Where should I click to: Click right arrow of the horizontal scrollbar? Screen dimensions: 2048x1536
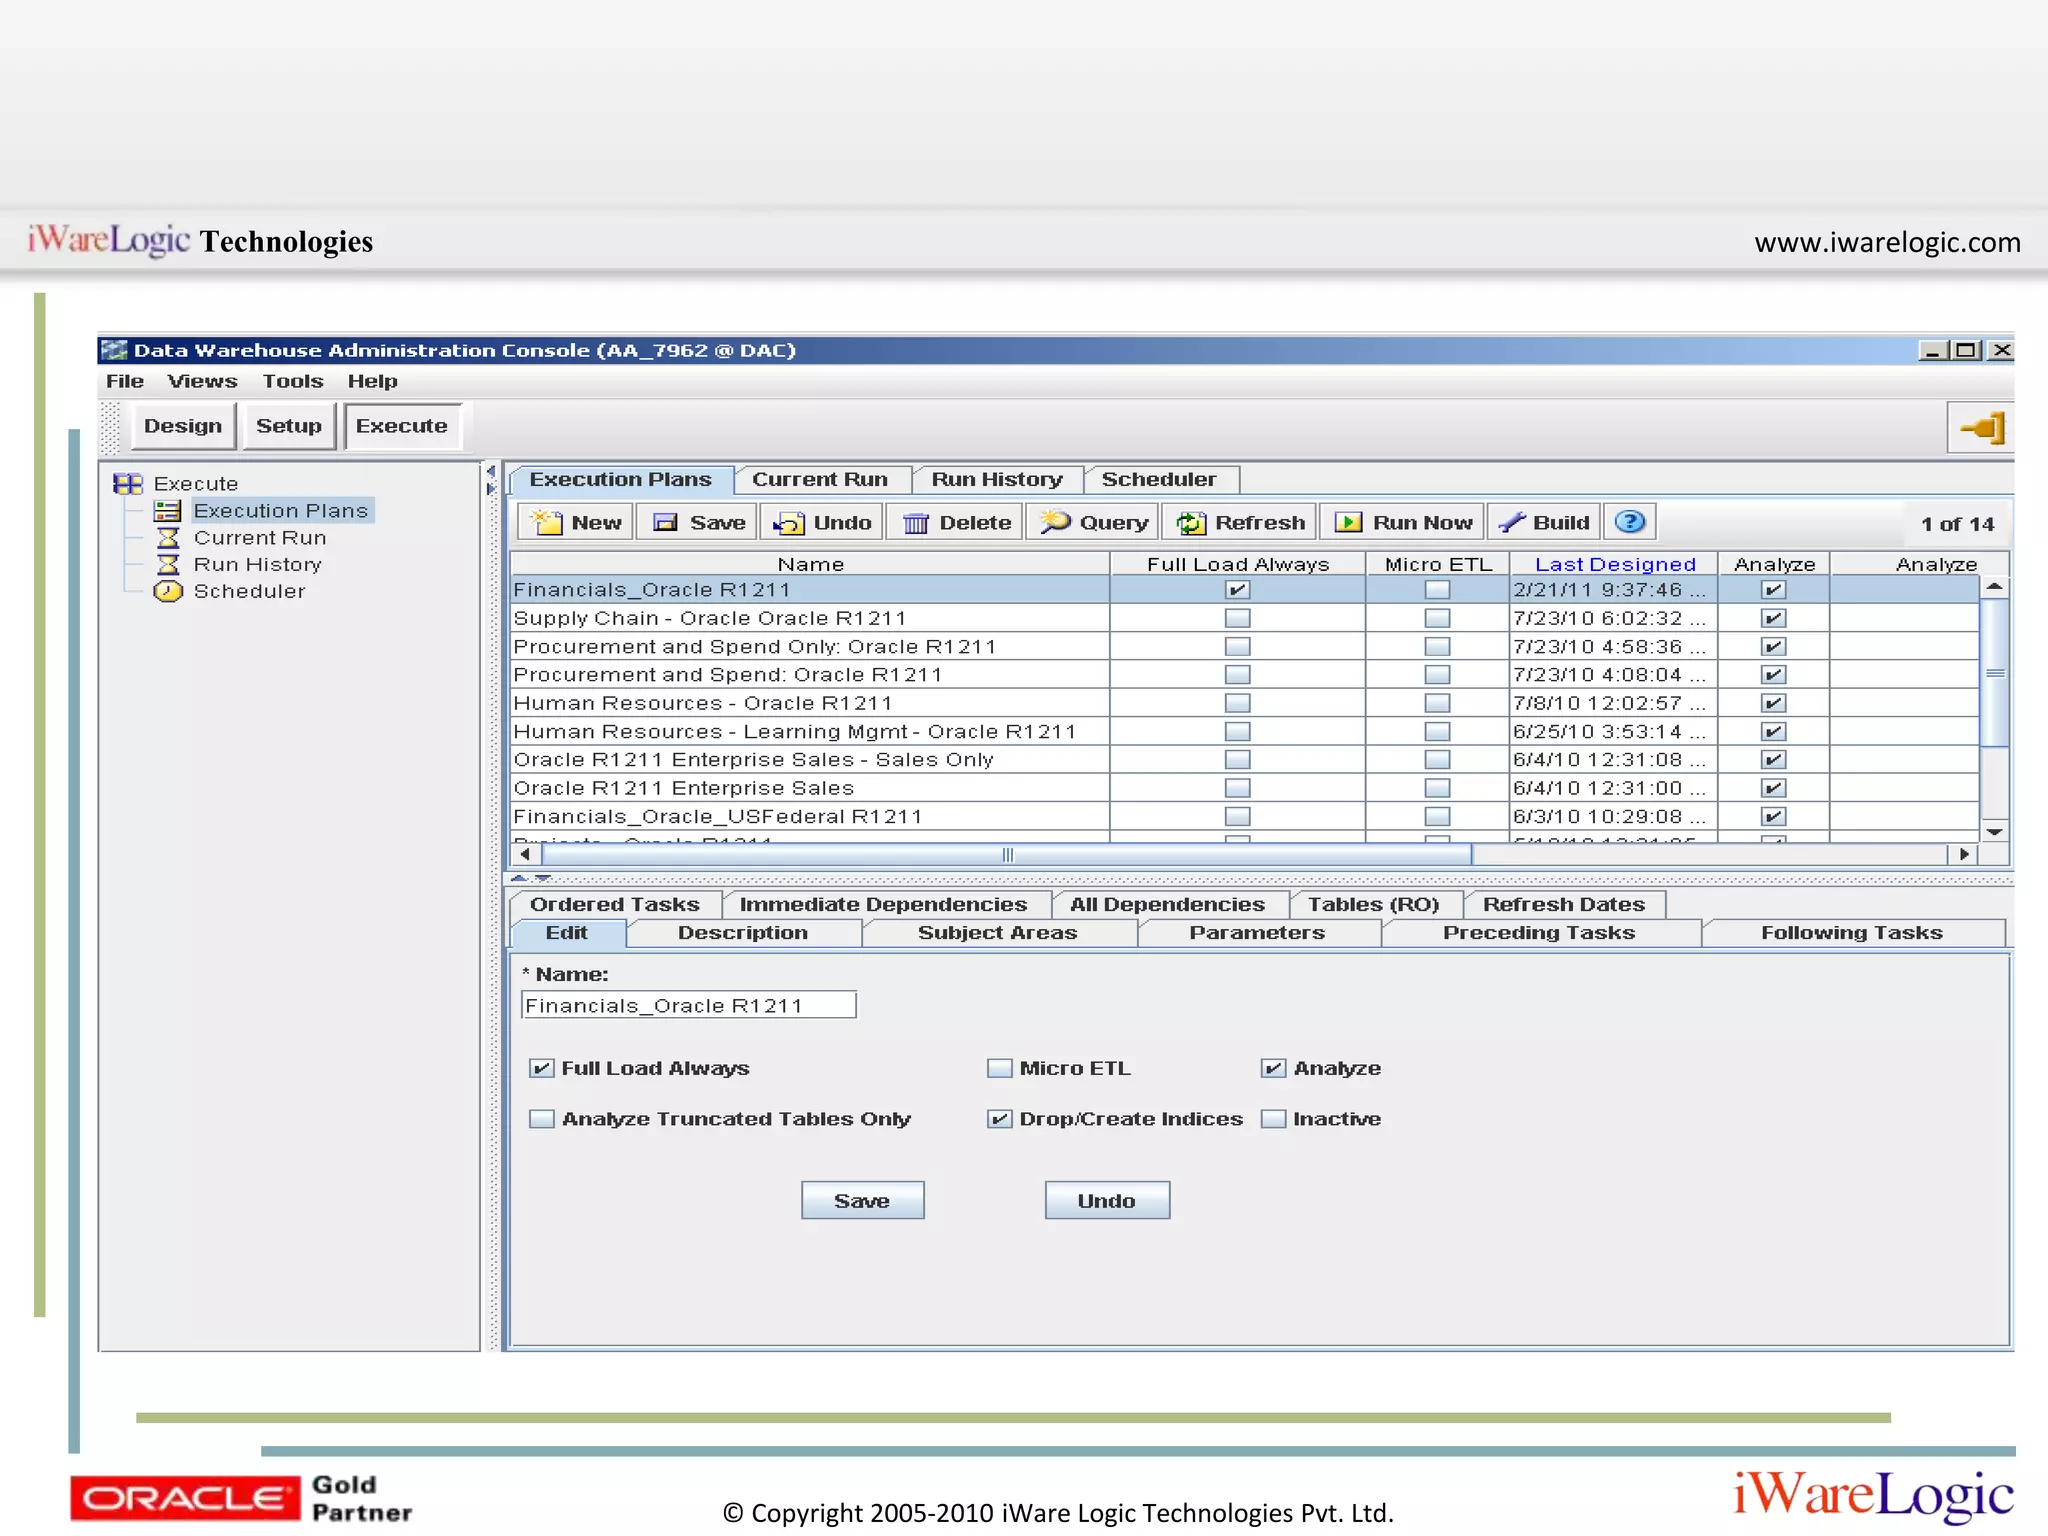pyautogui.click(x=1964, y=854)
